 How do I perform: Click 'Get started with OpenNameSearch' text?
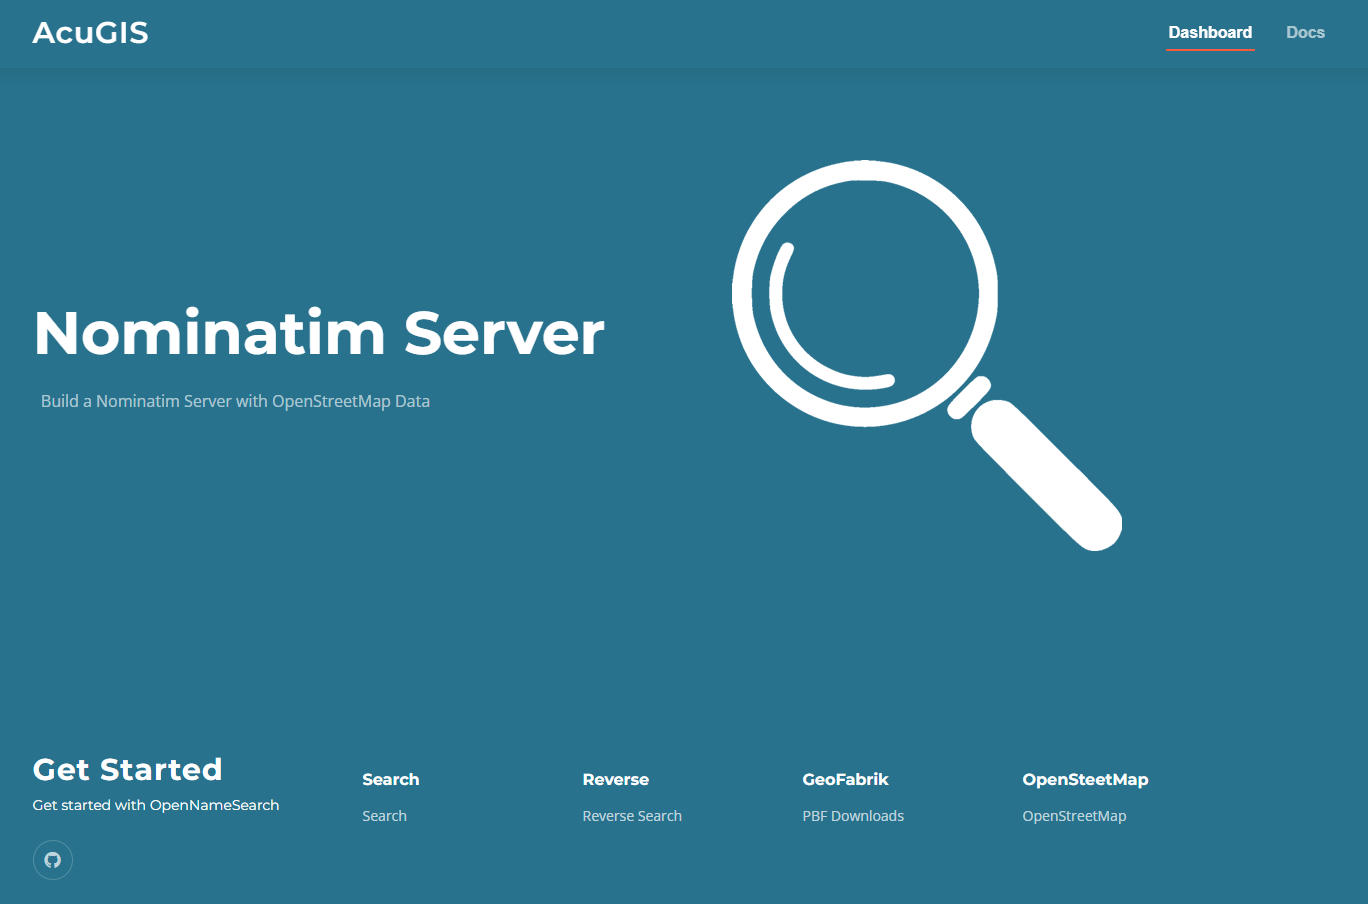point(156,805)
